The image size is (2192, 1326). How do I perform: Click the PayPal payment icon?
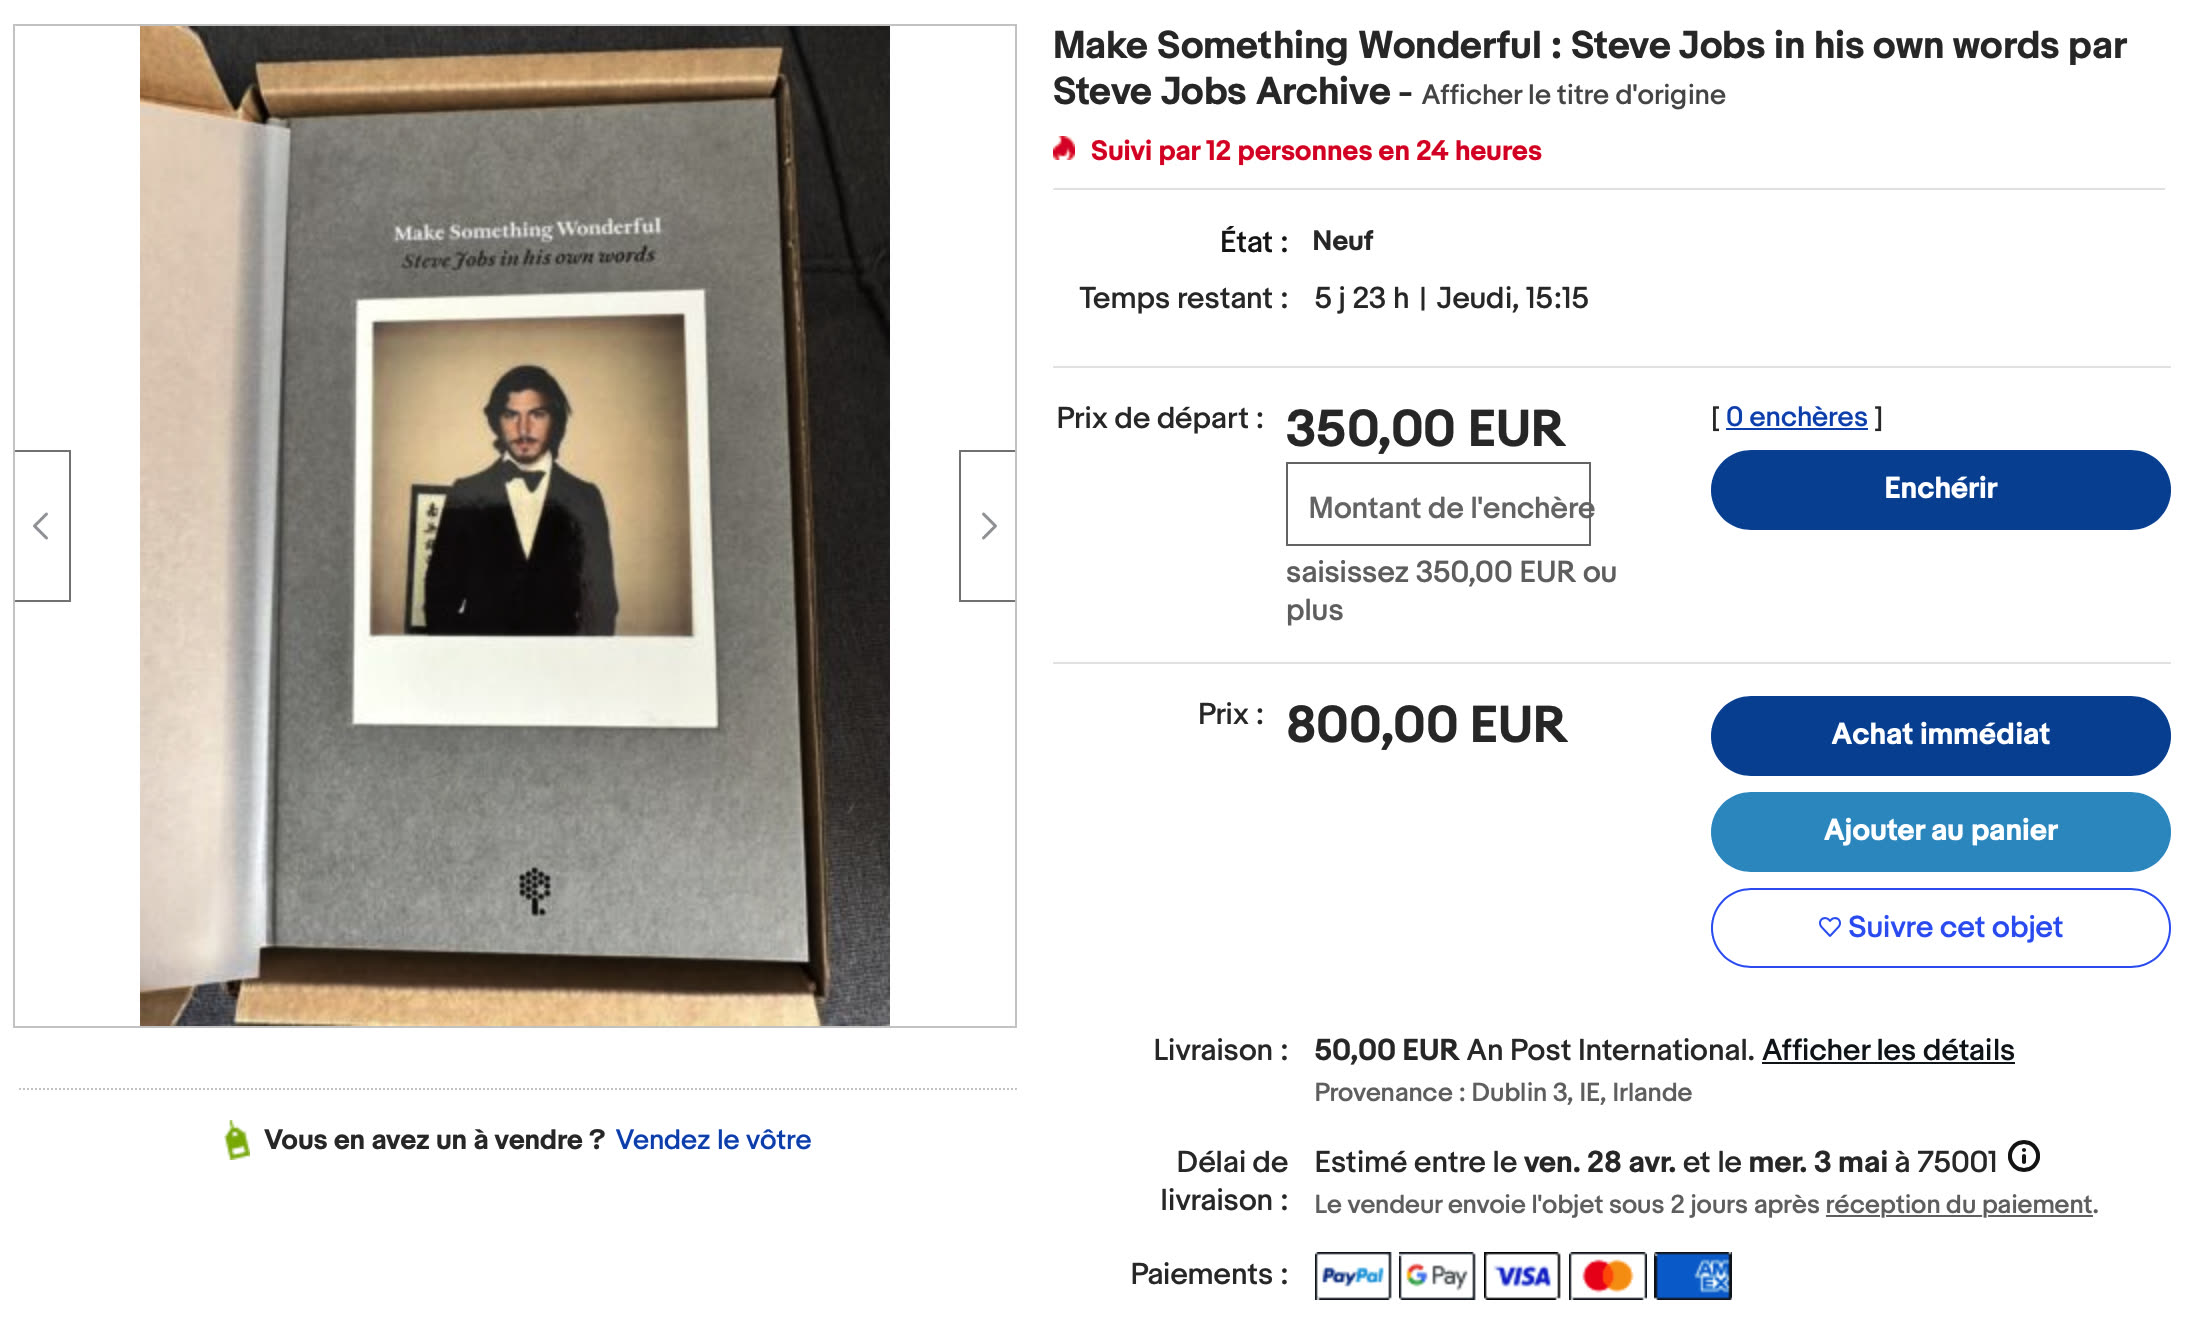(x=1352, y=1276)
